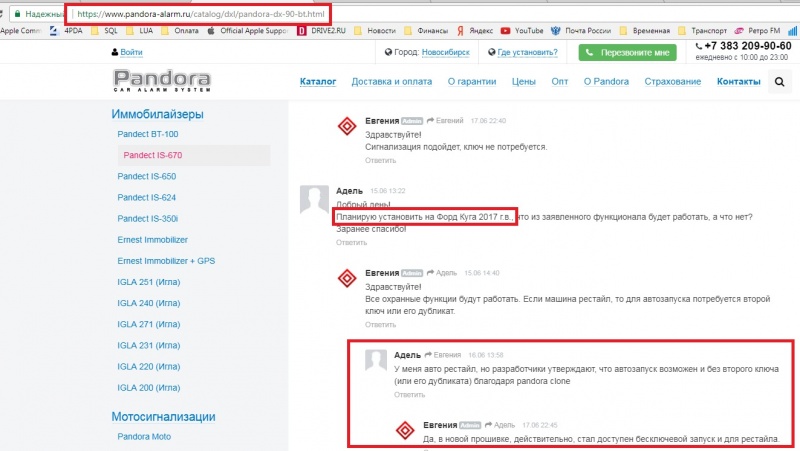
Task: Click the browser address bar URL
Action: coord(201,14)
